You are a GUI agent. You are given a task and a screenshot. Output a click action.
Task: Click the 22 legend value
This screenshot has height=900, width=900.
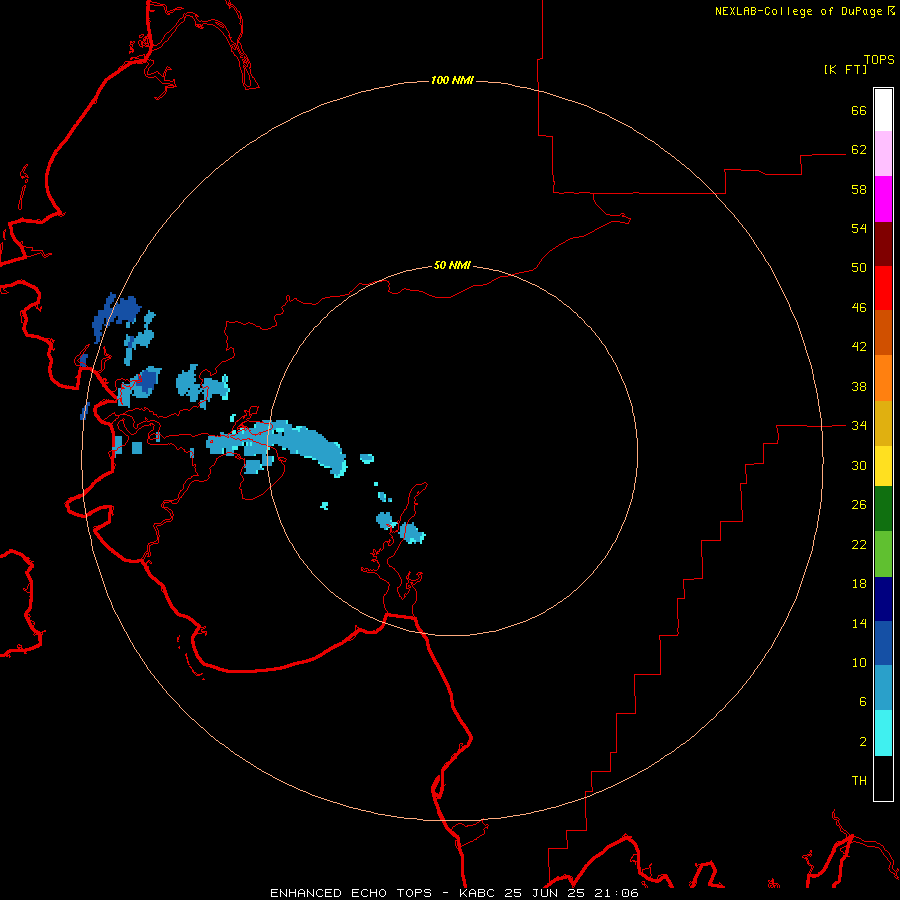(859, 545)
